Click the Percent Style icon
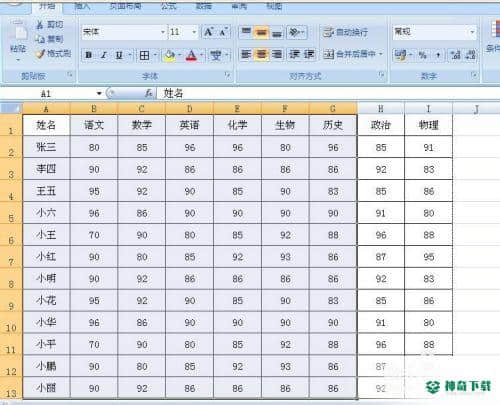This screenshot has height=405, width=500. tap(423, 55)
